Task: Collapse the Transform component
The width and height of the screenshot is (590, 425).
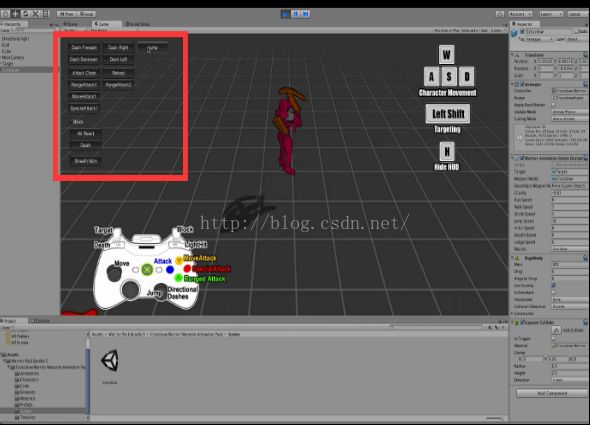Action: pyautogui.click(x=512, y=55)
